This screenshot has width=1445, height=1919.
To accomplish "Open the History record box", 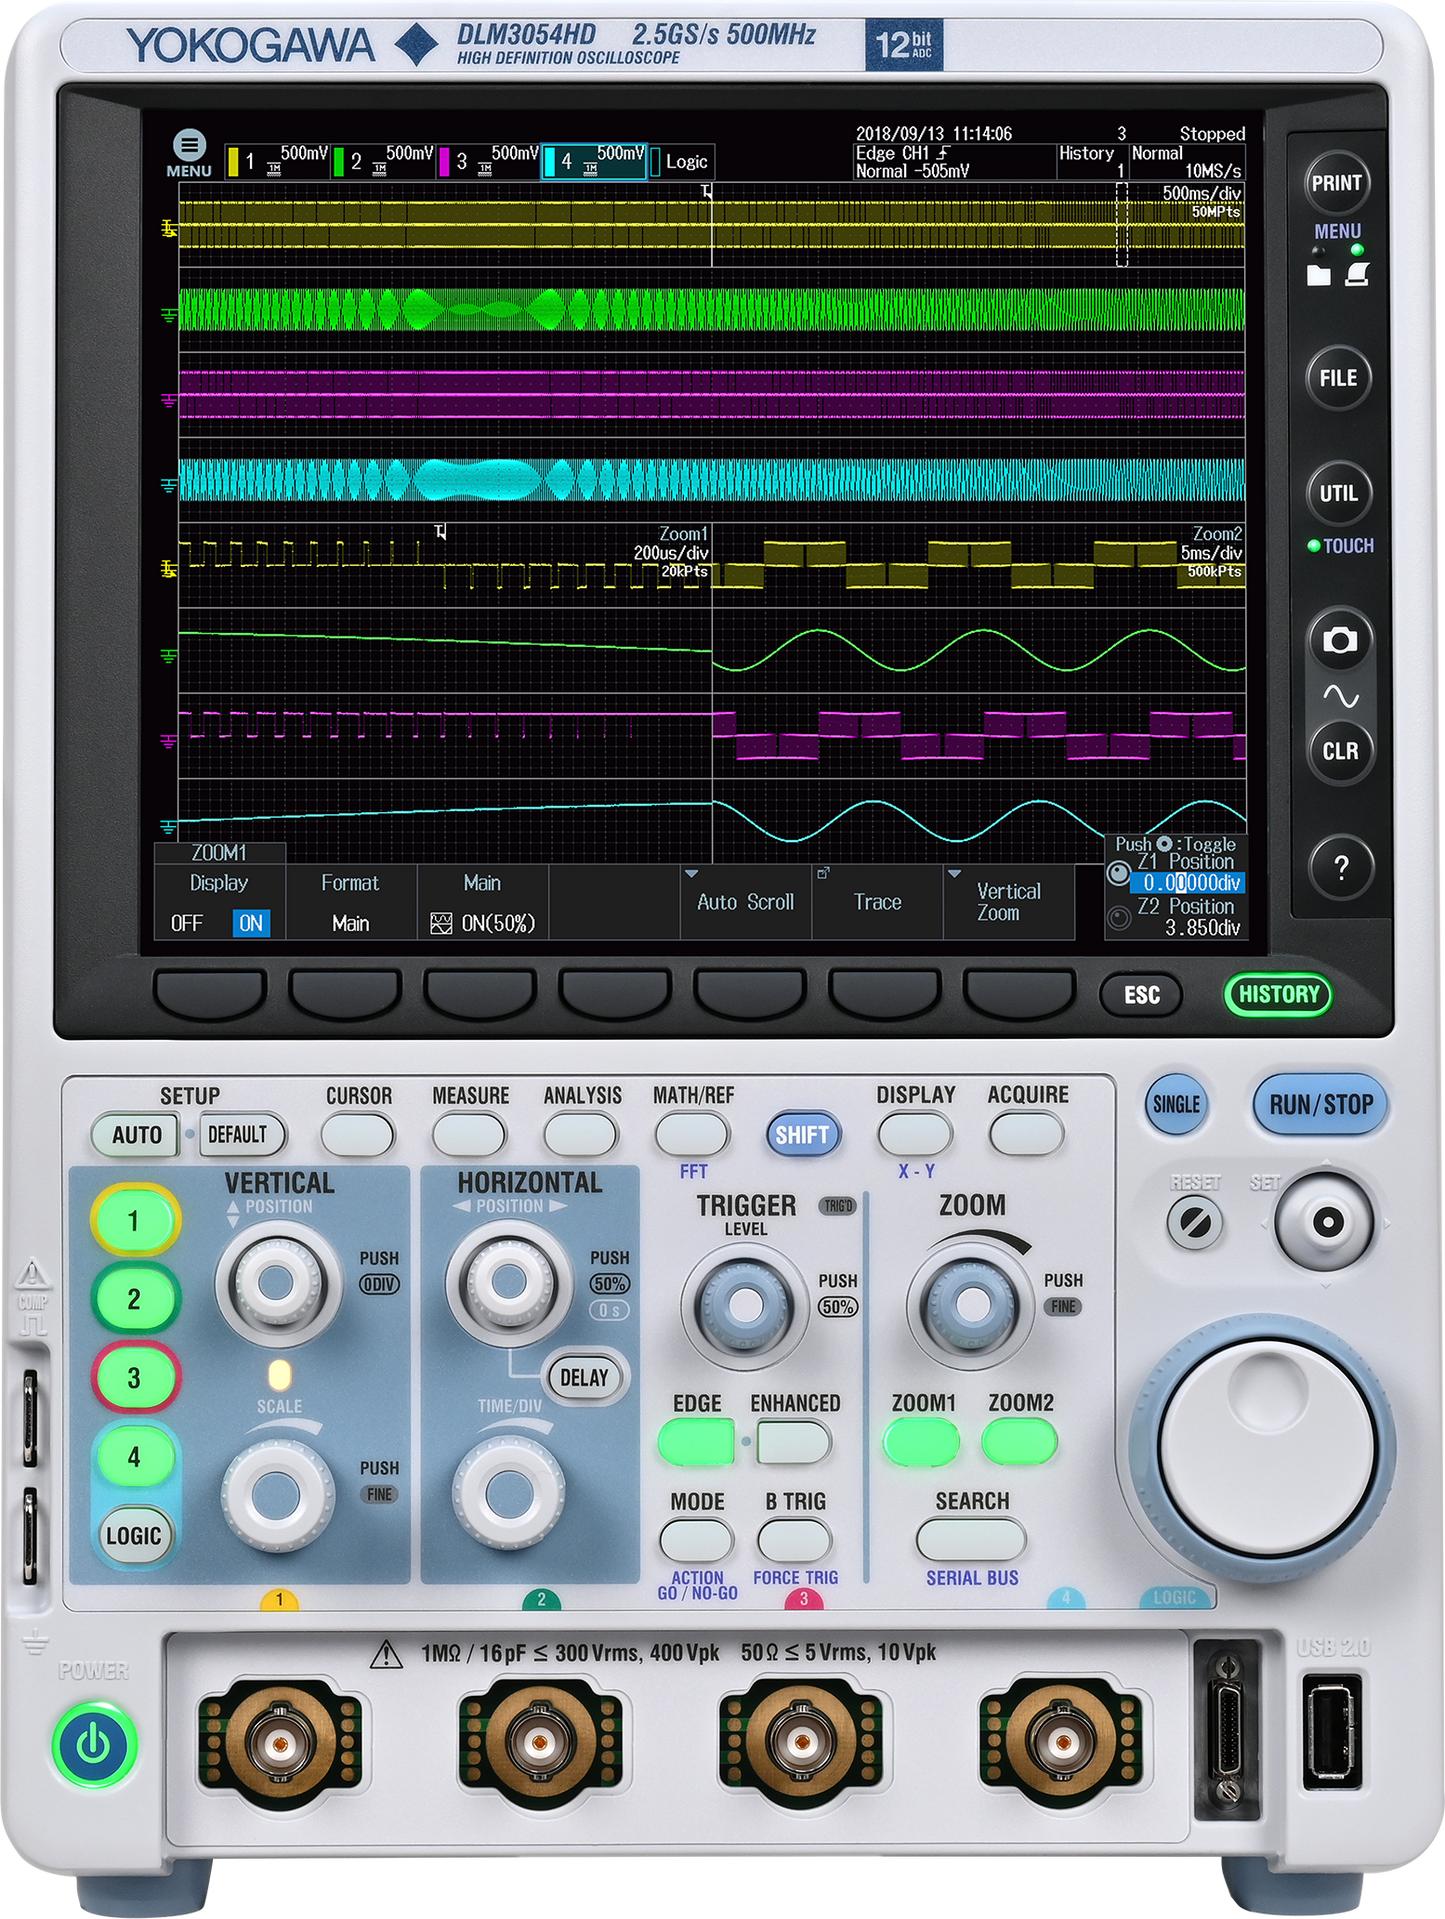I will click(1093, 162).
